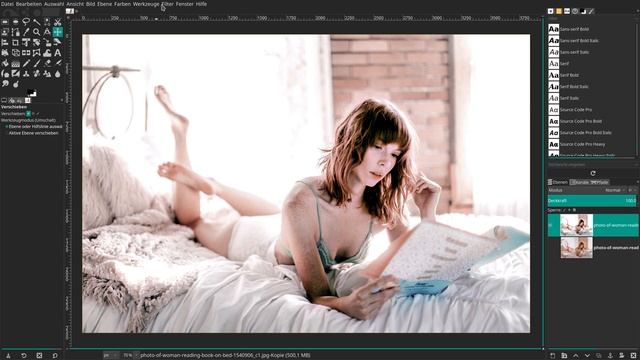The image size is (640, 360).
Task: Select the Free Select lasso tool
Action: pyautogui.click(x=26, y=22)
